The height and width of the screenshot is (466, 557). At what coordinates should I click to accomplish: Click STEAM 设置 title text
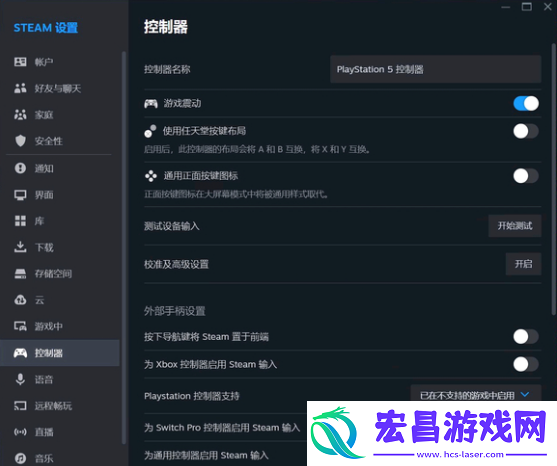[x=45, y=28]
